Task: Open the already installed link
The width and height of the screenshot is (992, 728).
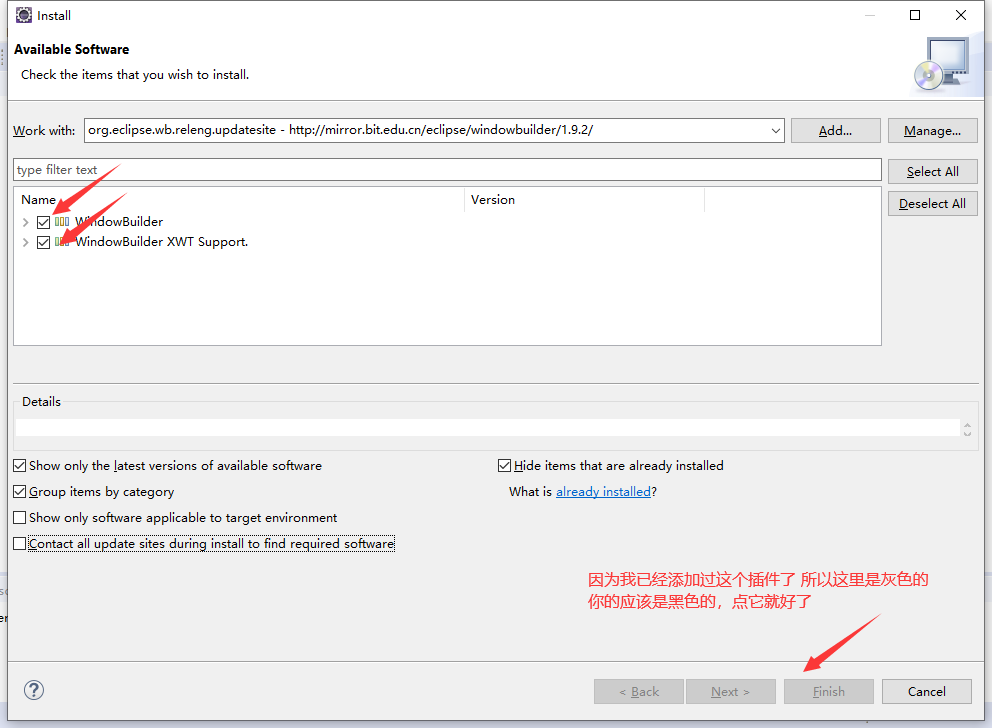Action: pos(603,491)
